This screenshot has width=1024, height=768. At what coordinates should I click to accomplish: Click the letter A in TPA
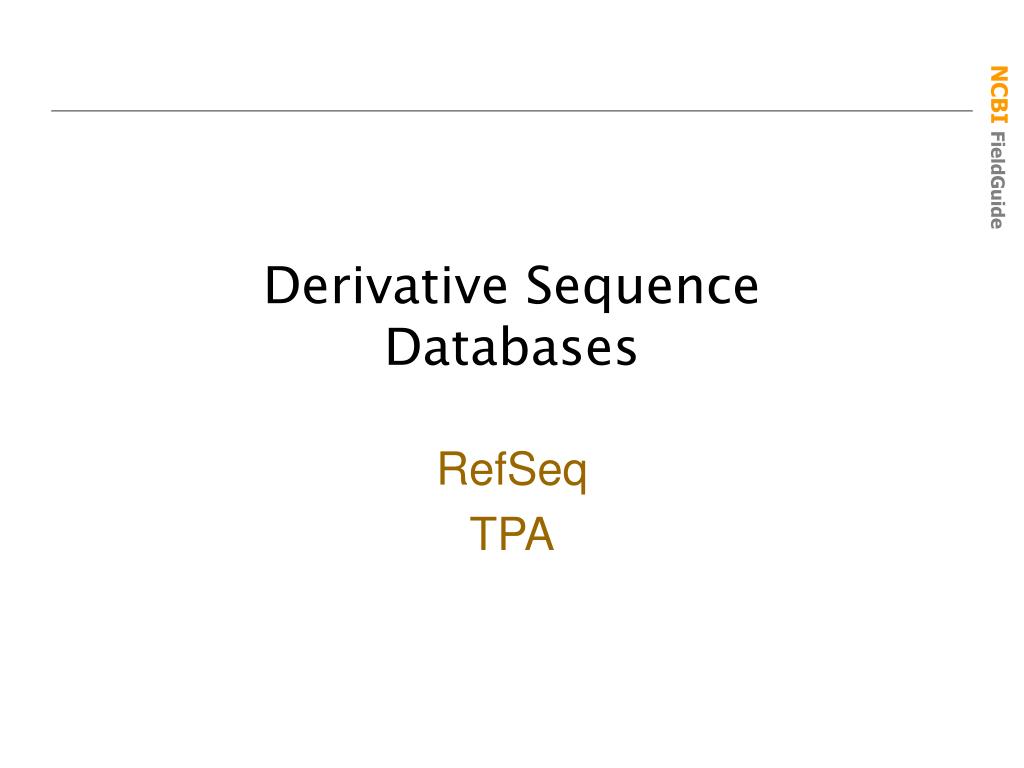539,534
